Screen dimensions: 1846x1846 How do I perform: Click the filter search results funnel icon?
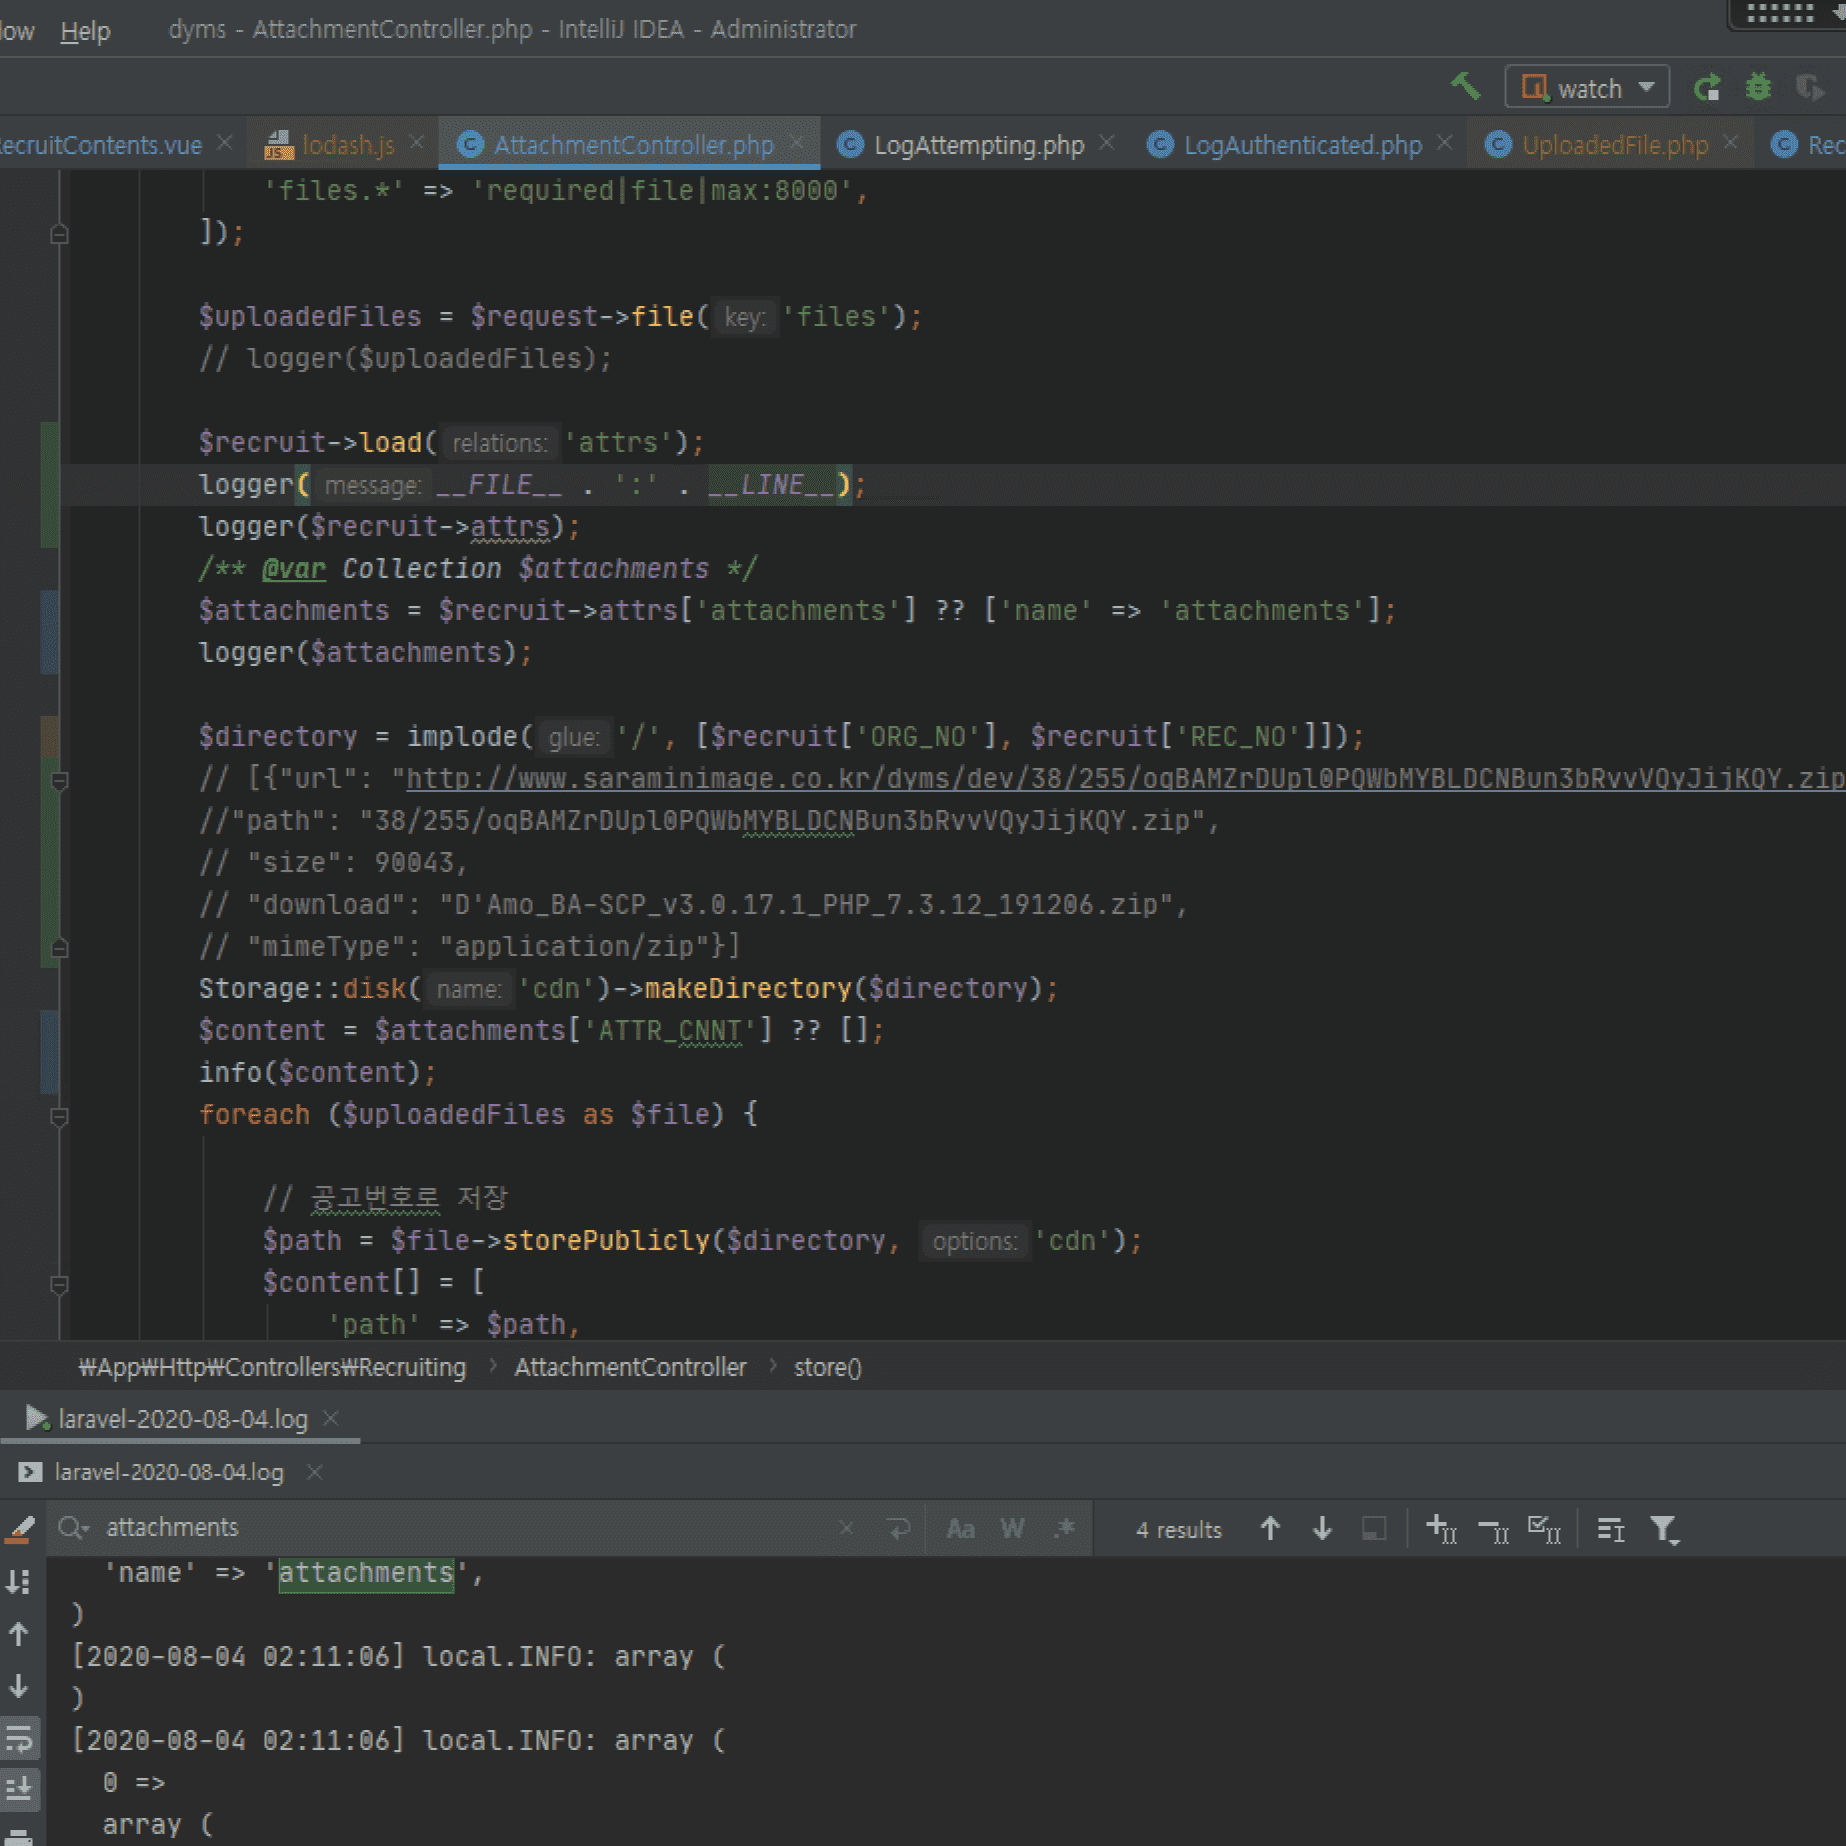coord(1664,1529)
